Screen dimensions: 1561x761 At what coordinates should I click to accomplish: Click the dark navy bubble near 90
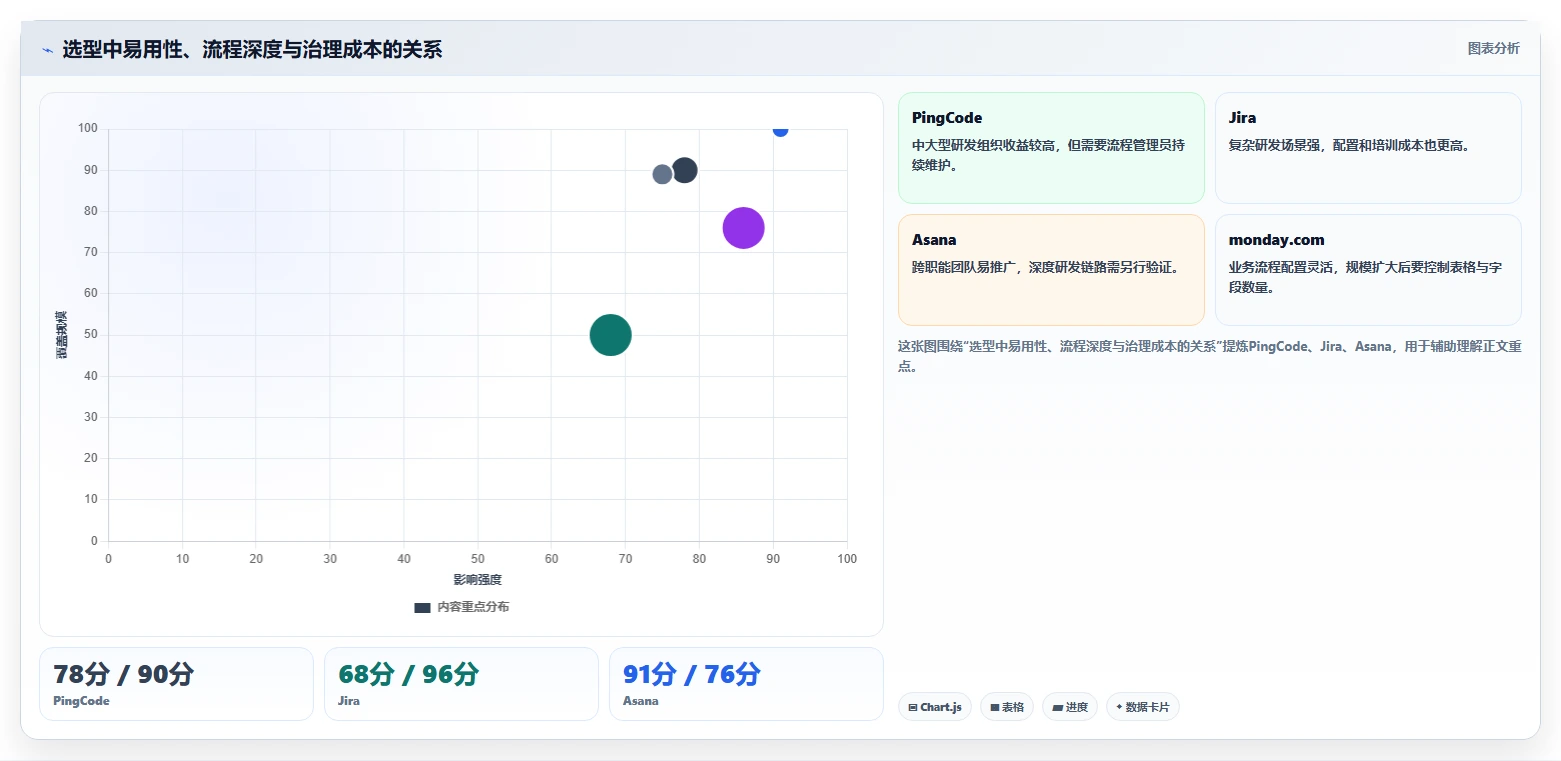point(684,170)
